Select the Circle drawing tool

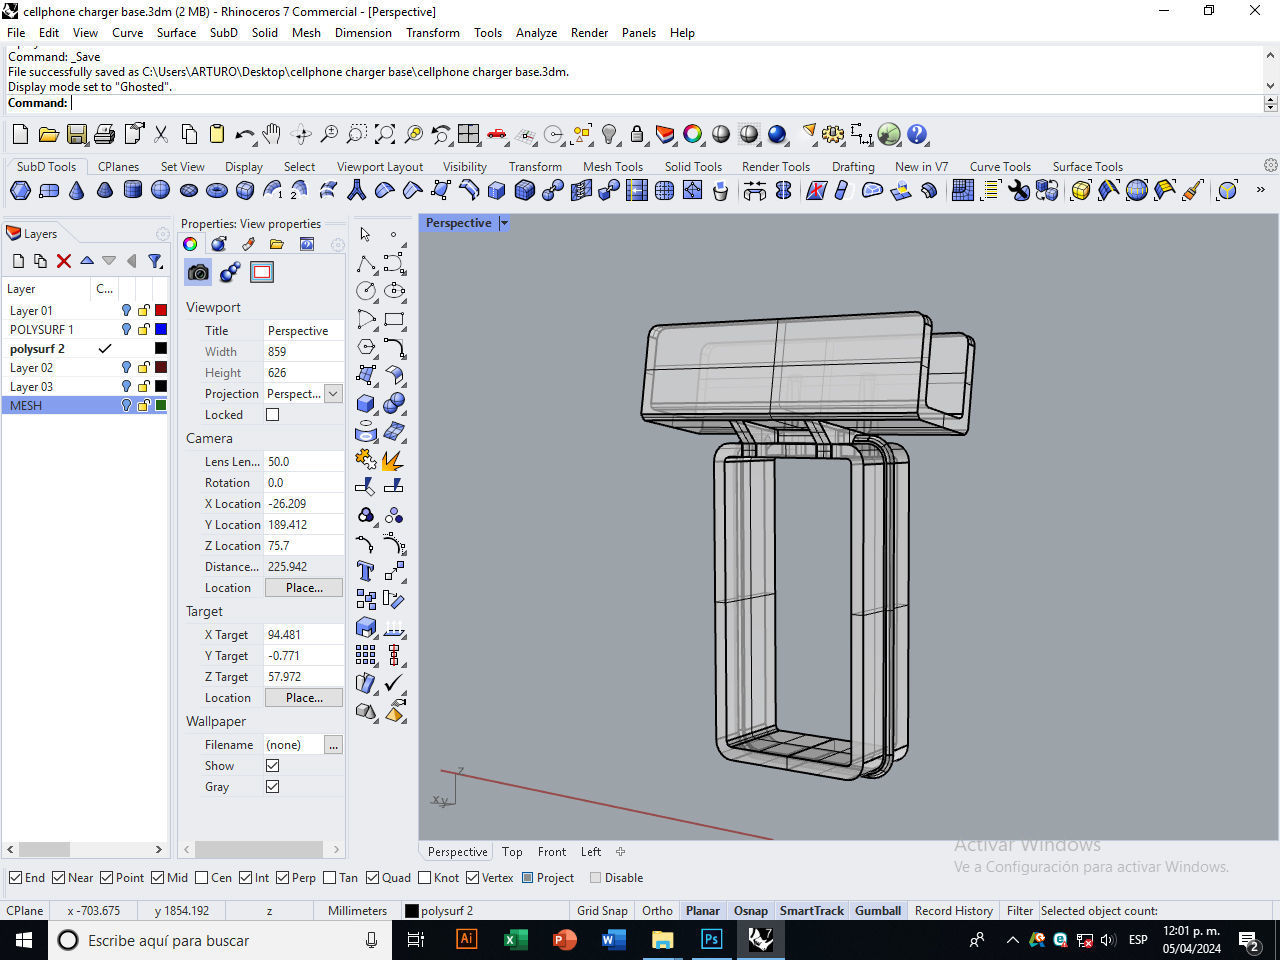(365, 291)
